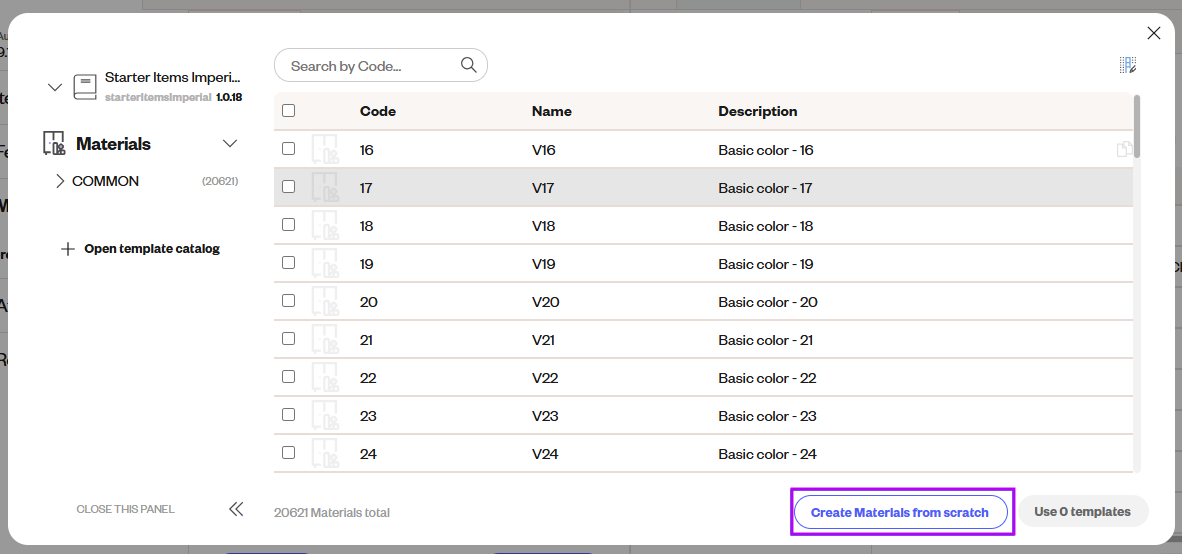The height and width of the screenshot is (554, 1182).
Task: Collapse the Materials section chevron
Action: pyautogui.click(x=230, y=143)
